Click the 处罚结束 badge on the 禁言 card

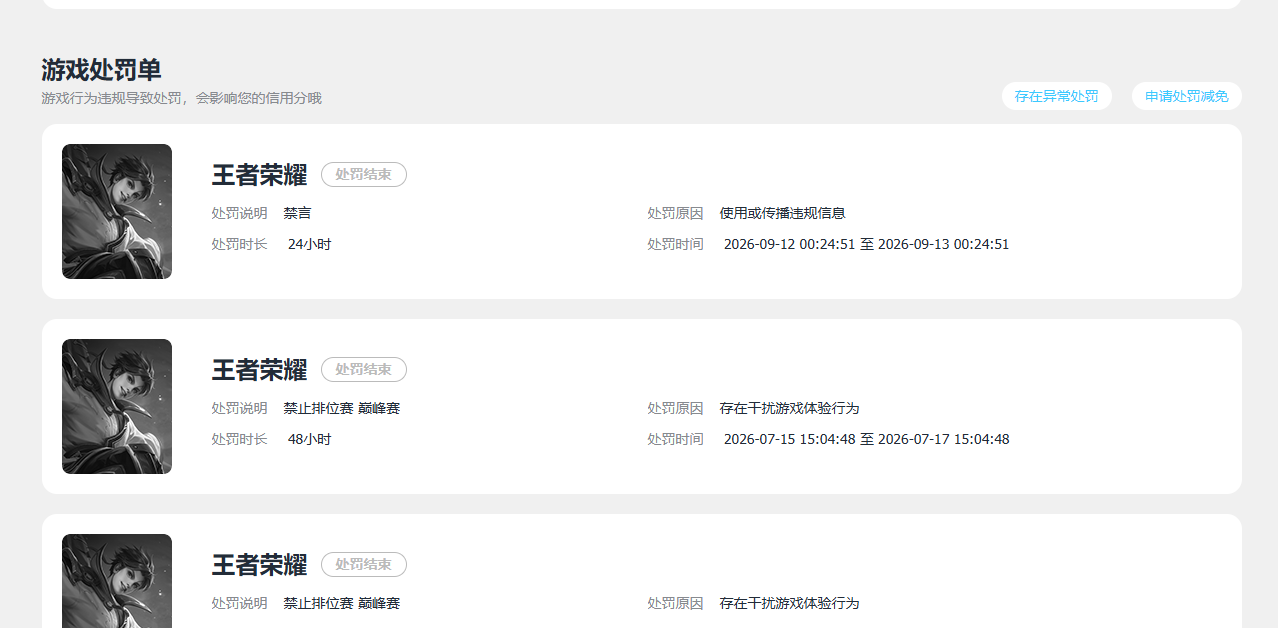tap(364, 175)
